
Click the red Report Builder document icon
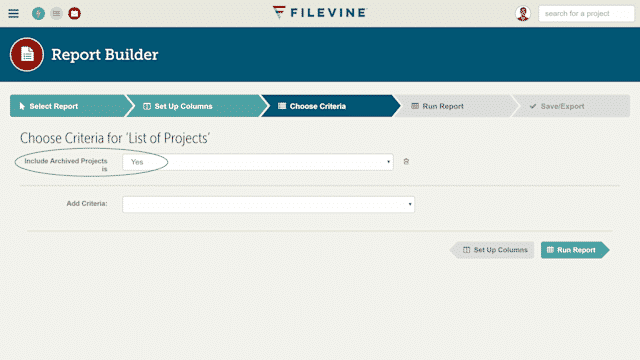click(x=27, y=54)
